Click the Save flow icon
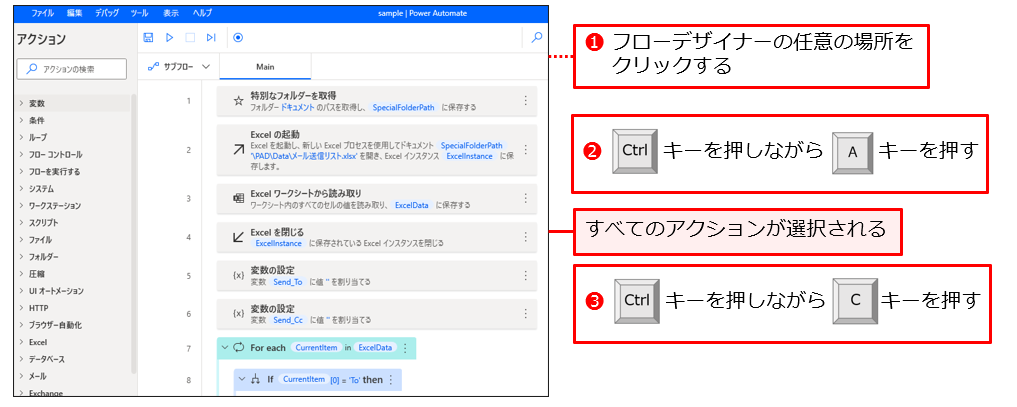This screenshot has width=1017, height=407. [149, 38]
